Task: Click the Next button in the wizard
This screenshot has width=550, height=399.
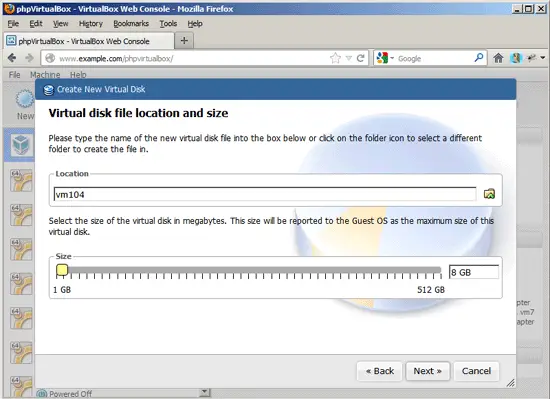Action: [428, 371]
